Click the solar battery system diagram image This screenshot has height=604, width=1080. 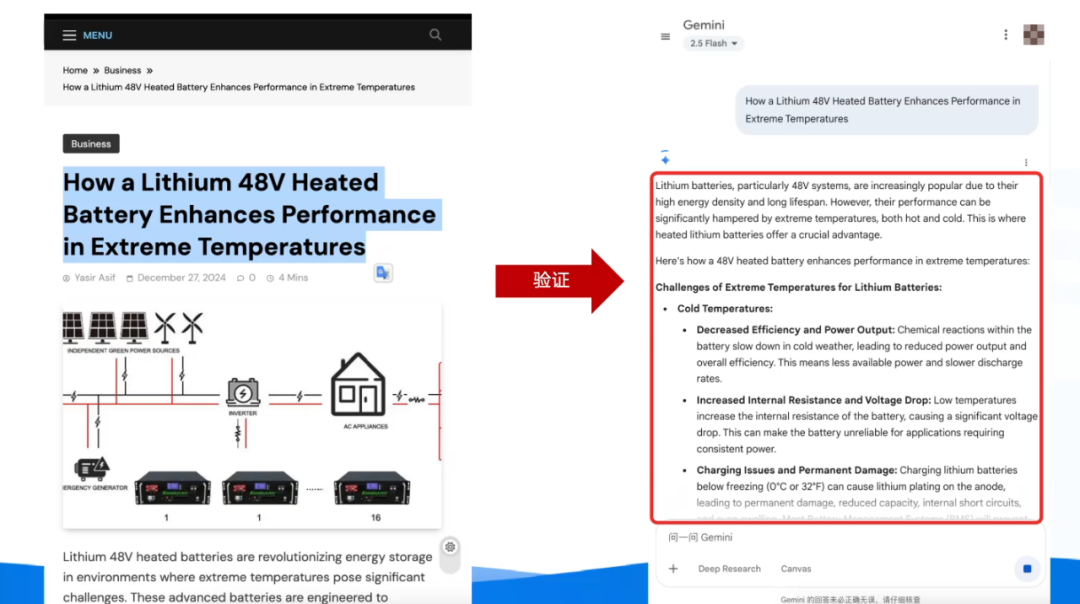point(252,416)
